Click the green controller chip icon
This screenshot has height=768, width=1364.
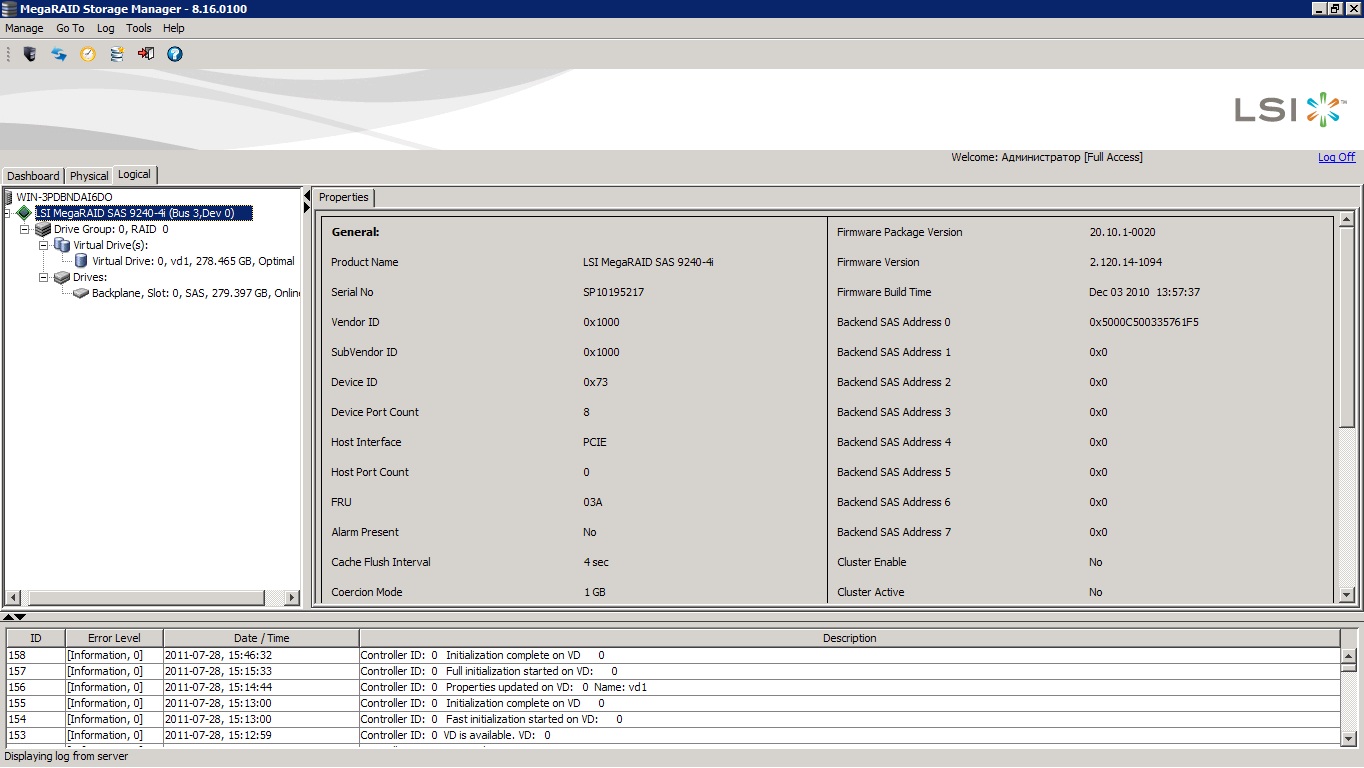[x=24, y=213]
